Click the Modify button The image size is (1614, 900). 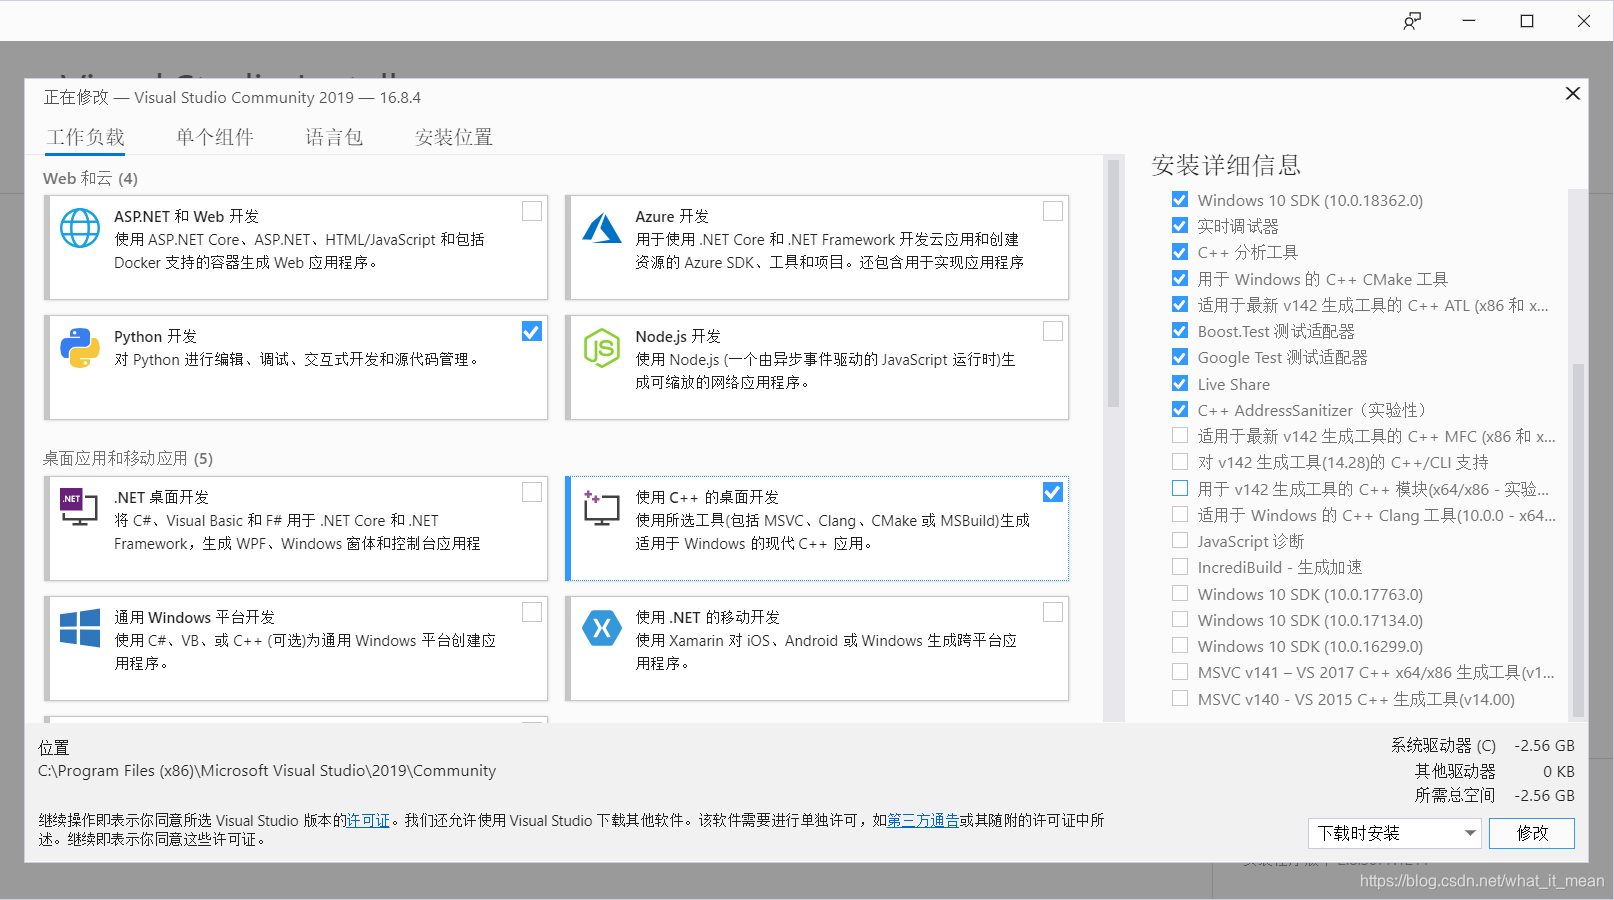pos(1531,833)
